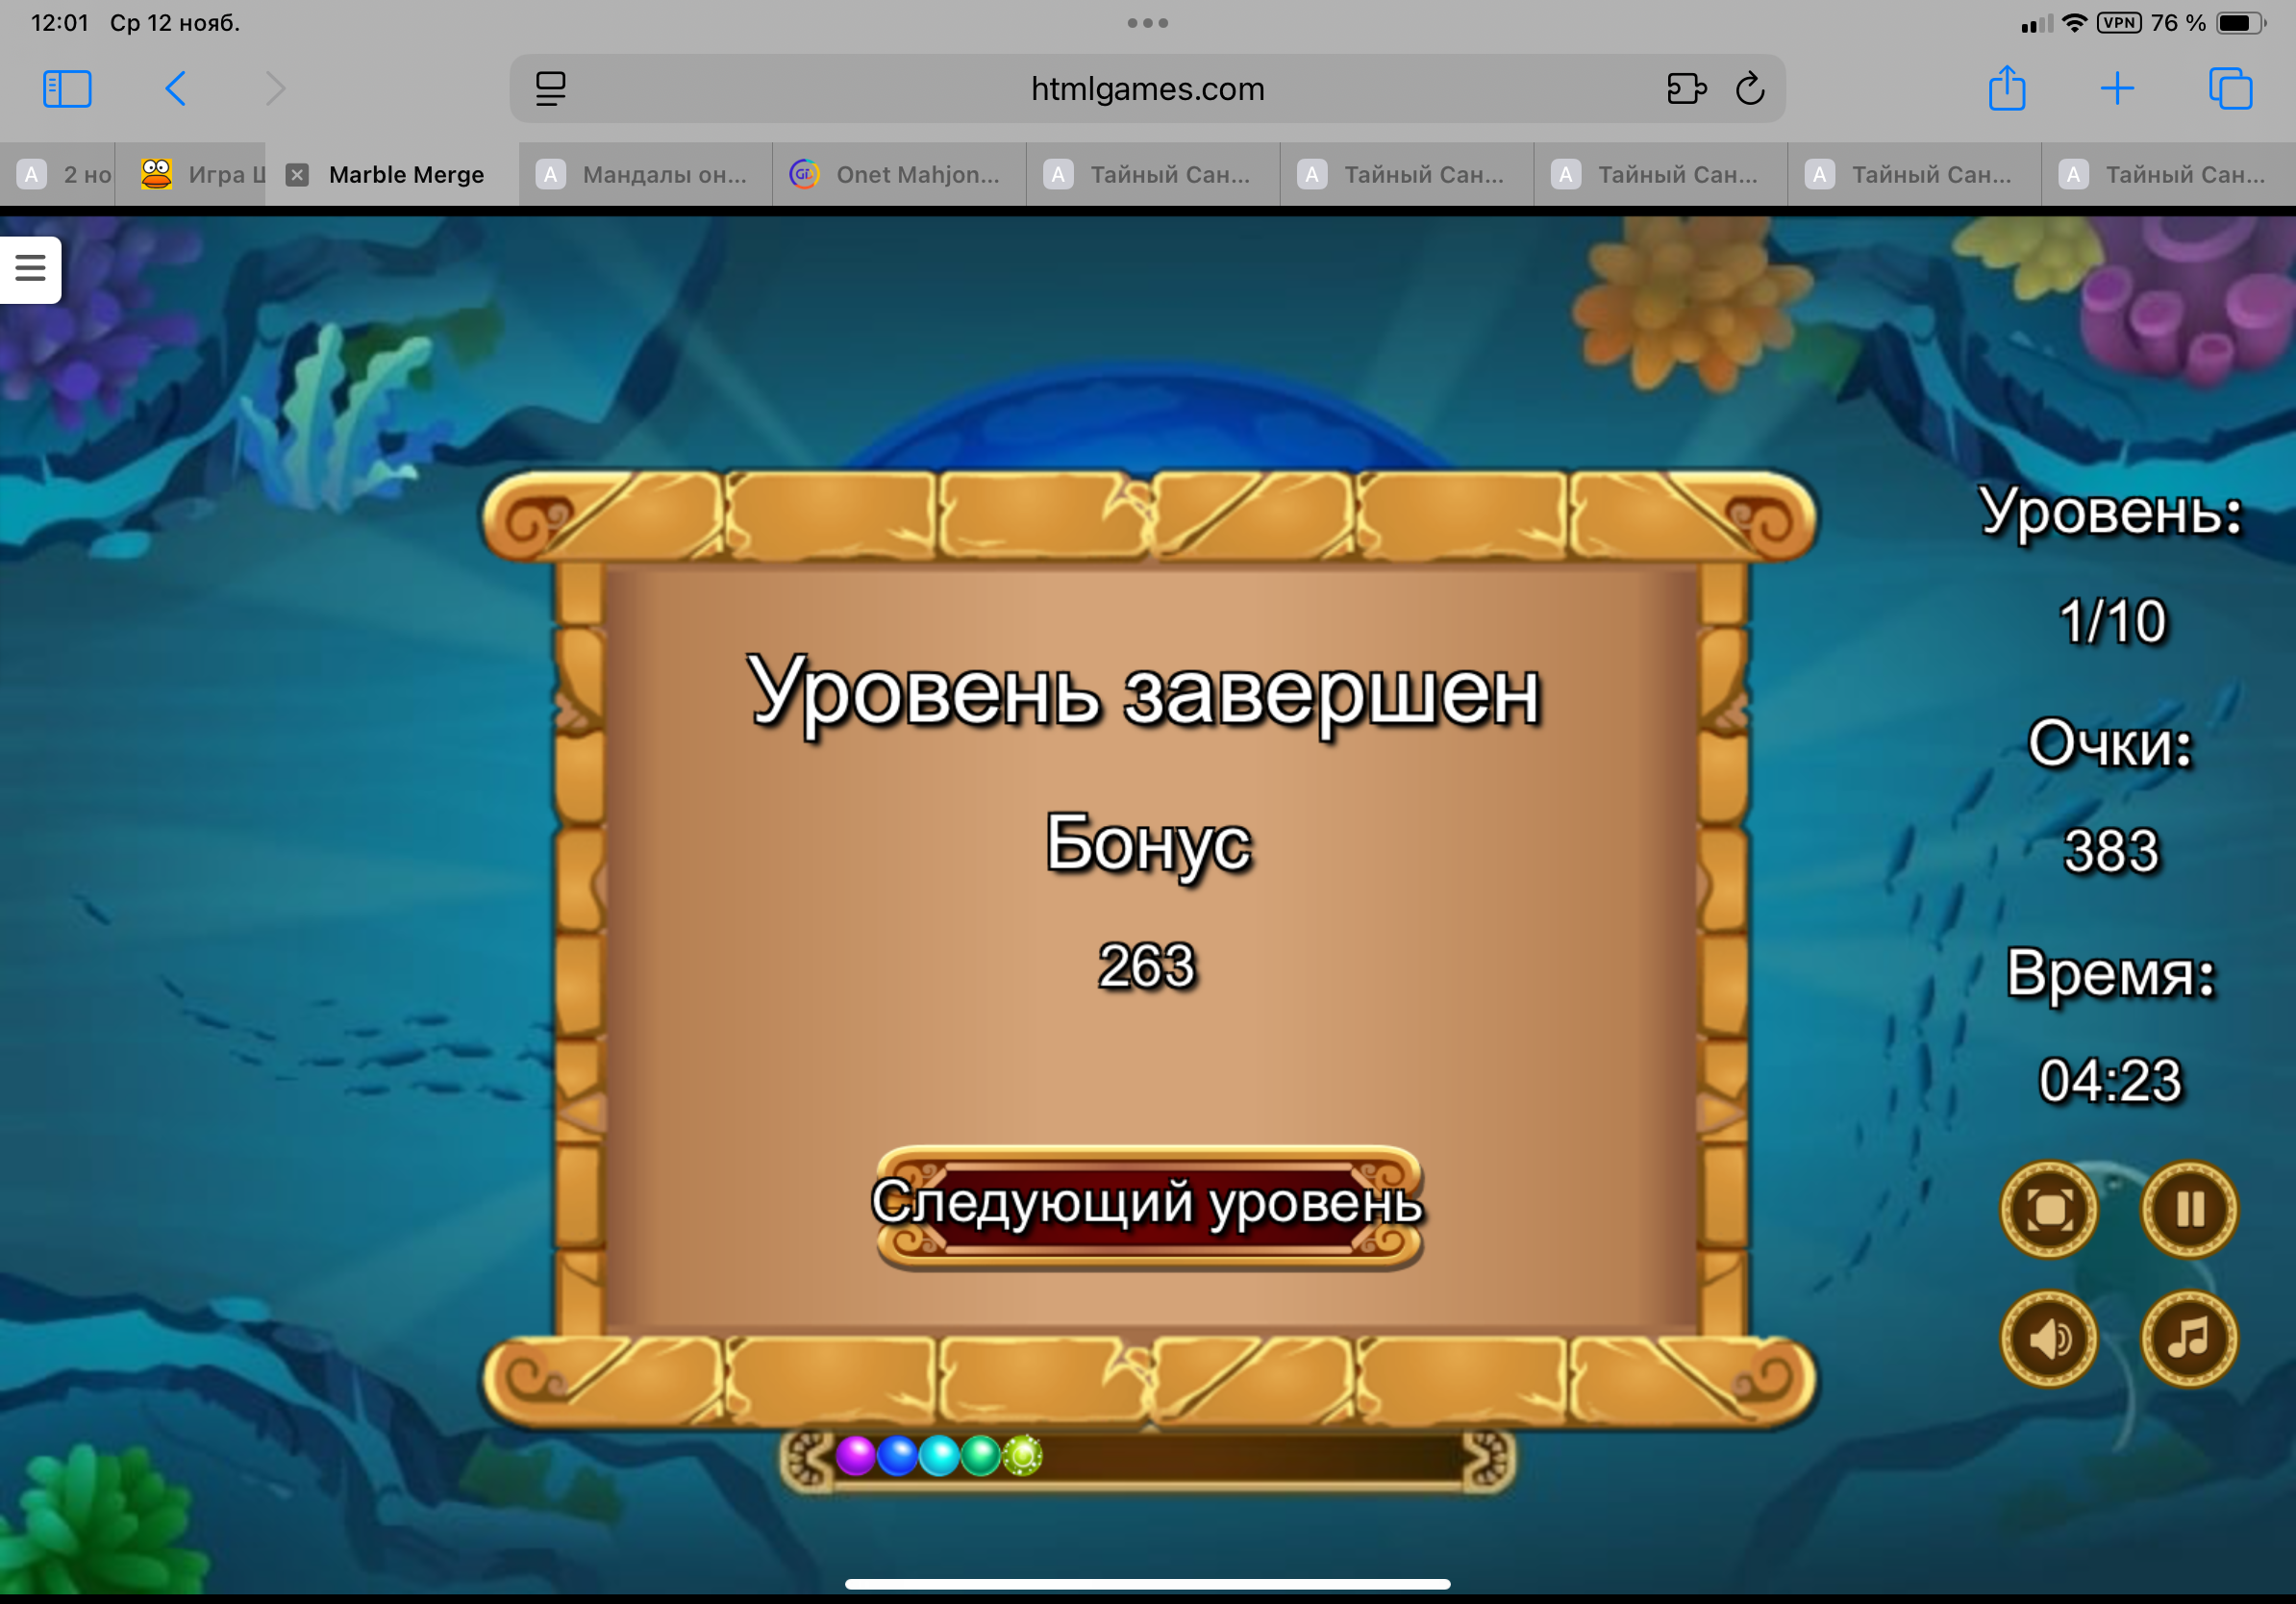The height and width of the screenshot is (1604, 2296).
Task: Toggle the game music note button
Action: (x=2189, y=1339)
